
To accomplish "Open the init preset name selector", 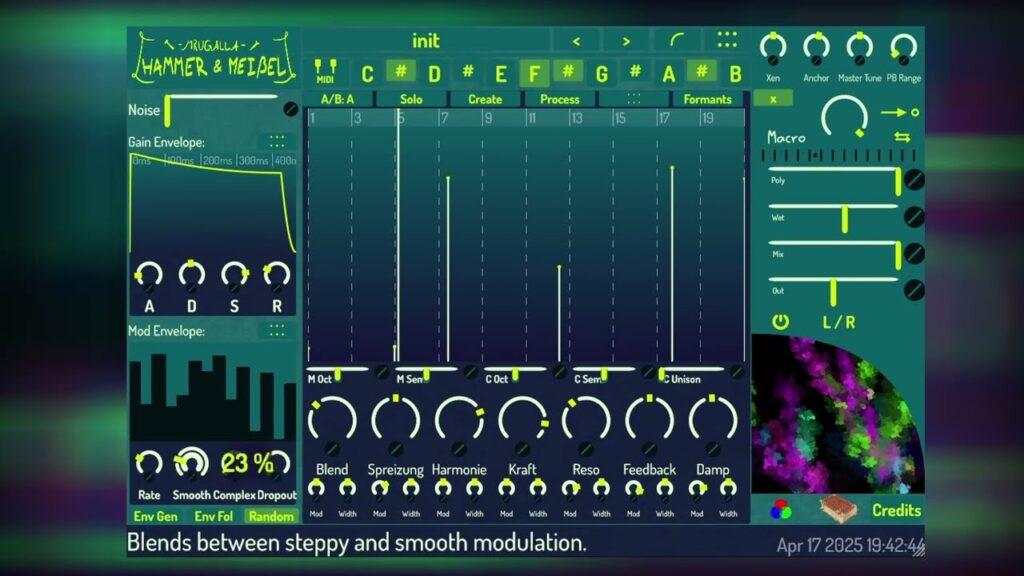I will click(x=426, y=41).
